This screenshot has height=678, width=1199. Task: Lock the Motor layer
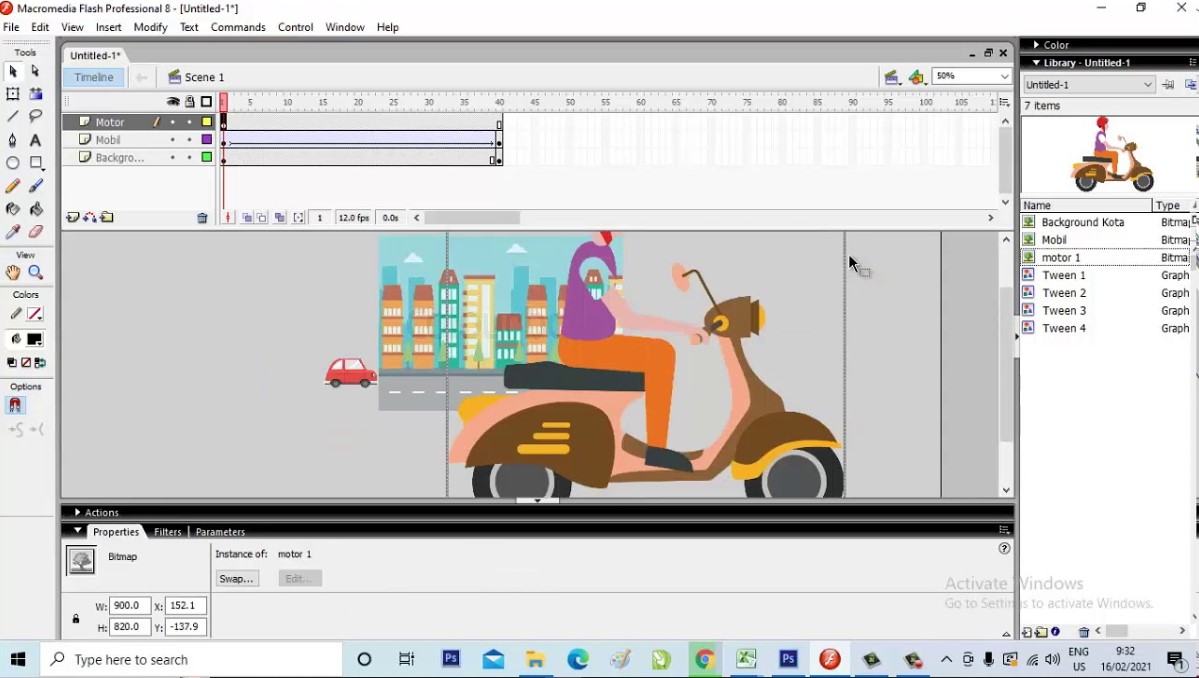[189, 122]
